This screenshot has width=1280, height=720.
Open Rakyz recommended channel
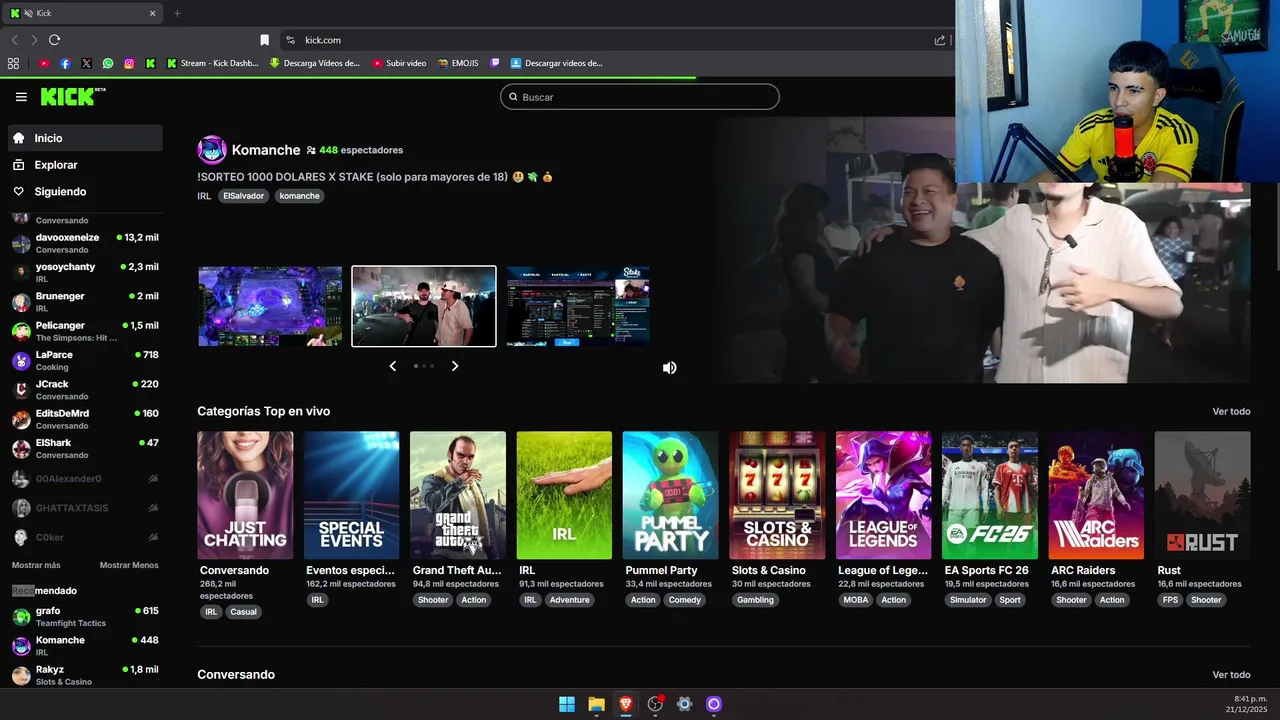(x=85, y=675)
